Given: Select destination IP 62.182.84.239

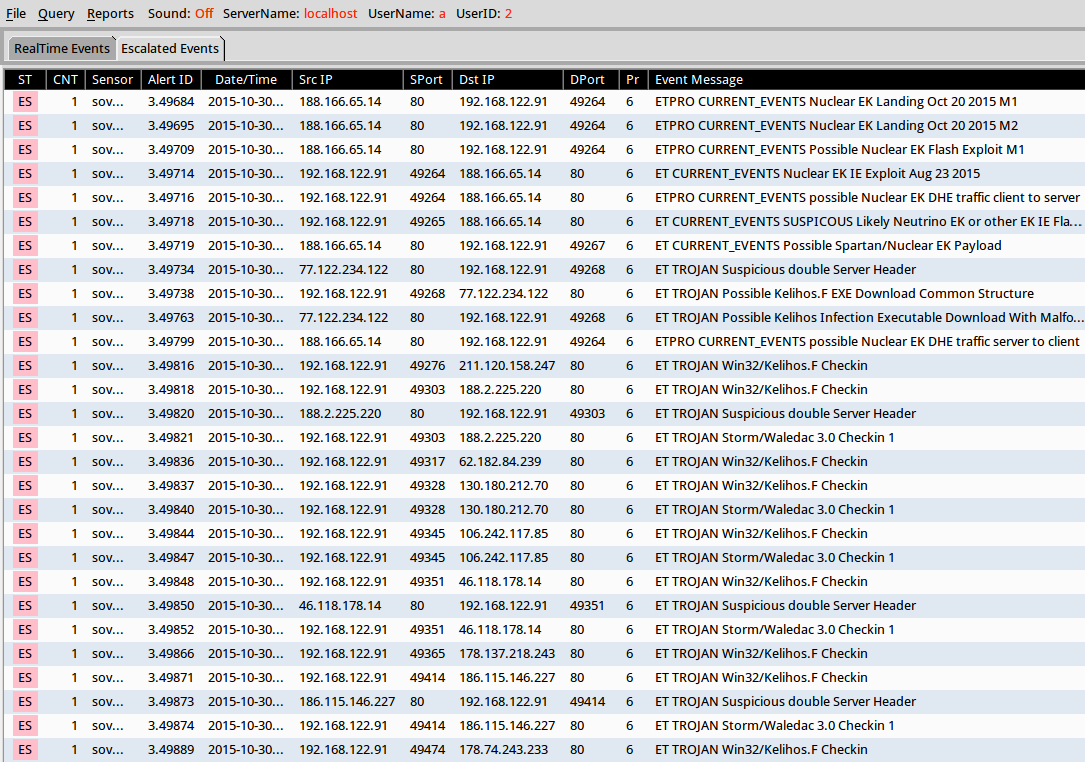Looking at the screenshot, I should click(499, 462).
